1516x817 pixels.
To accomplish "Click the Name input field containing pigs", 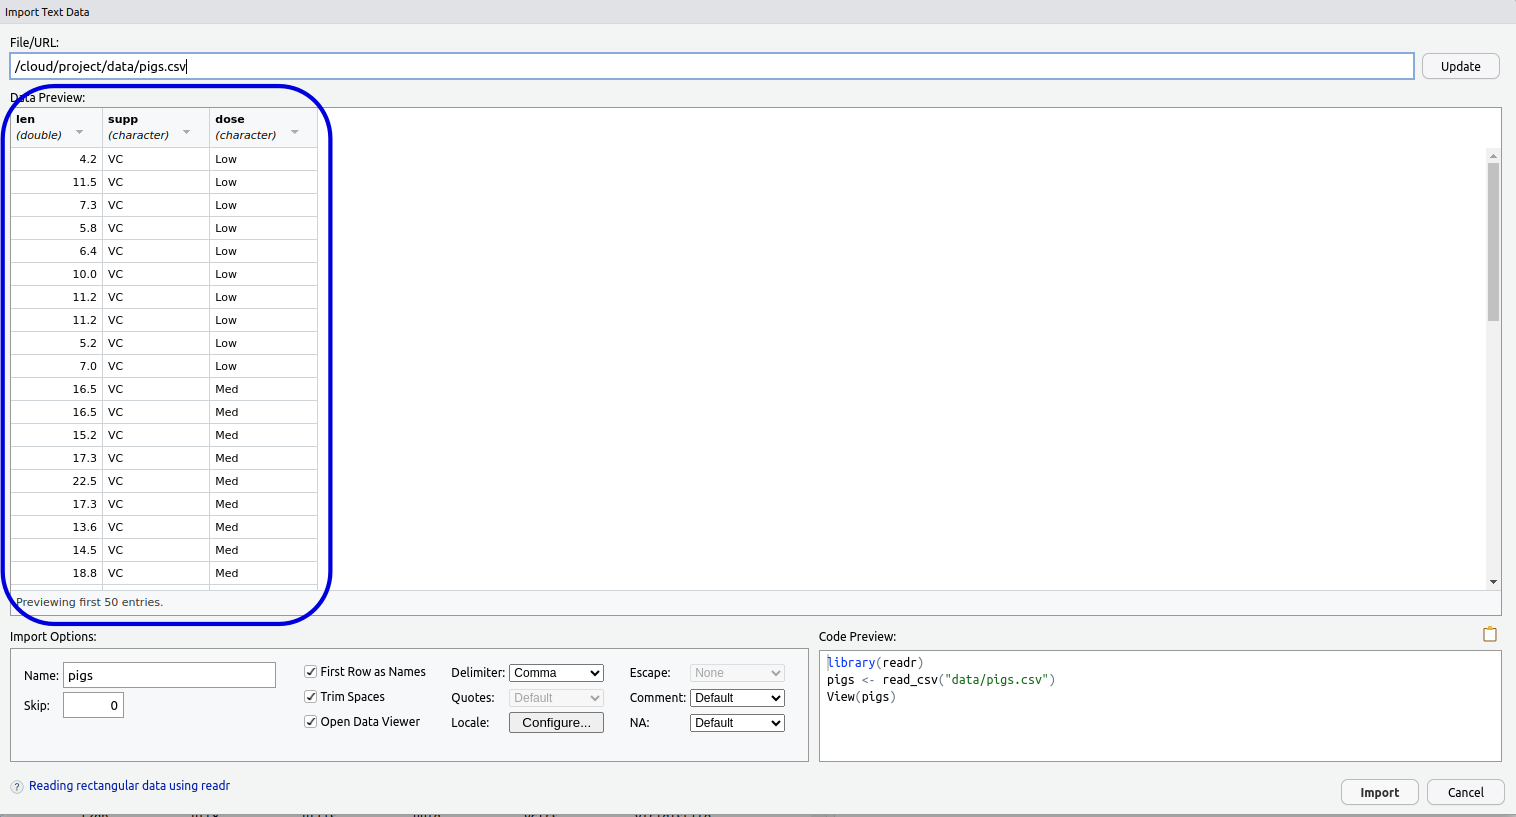I will pyautogui.click(x=169, y=675).
